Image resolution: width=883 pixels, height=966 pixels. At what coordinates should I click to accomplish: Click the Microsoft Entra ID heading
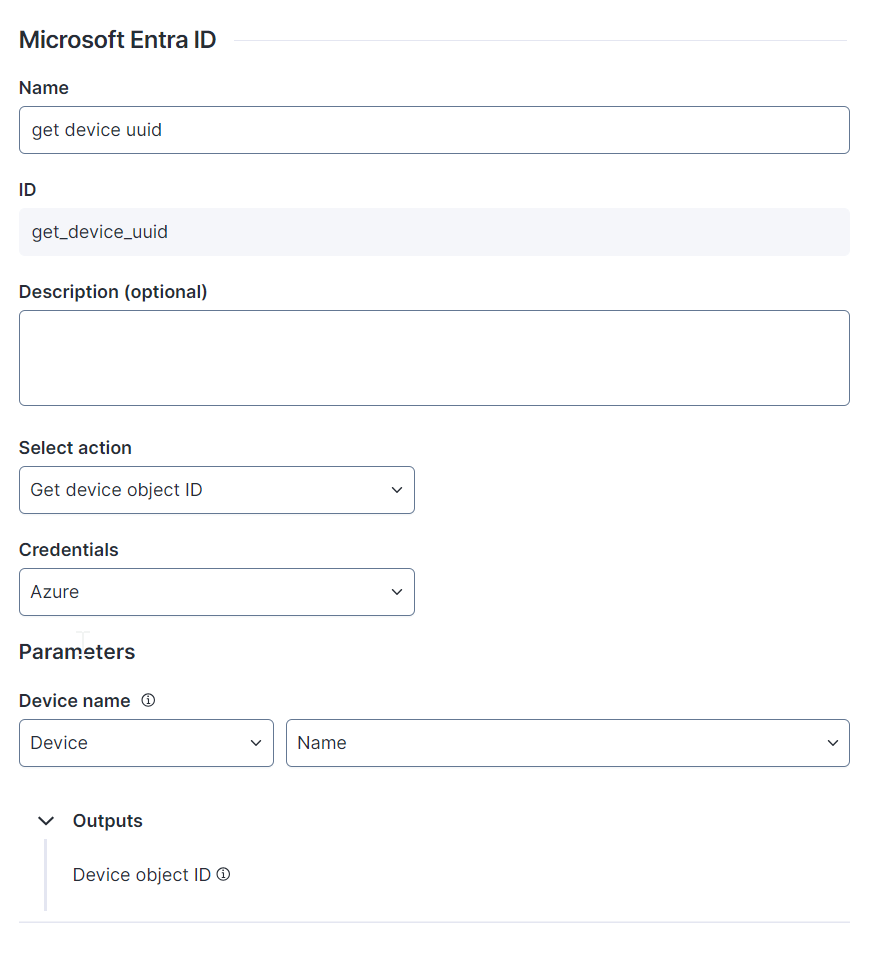pos(118,40)
